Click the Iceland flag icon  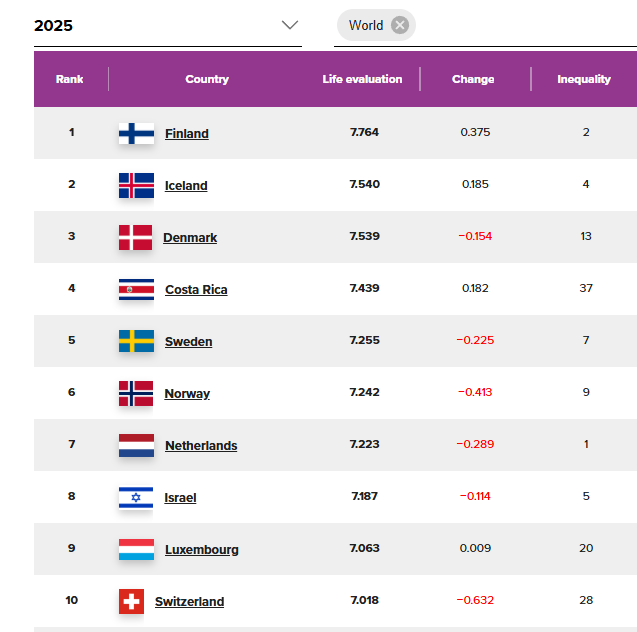(x=136, y=185)
